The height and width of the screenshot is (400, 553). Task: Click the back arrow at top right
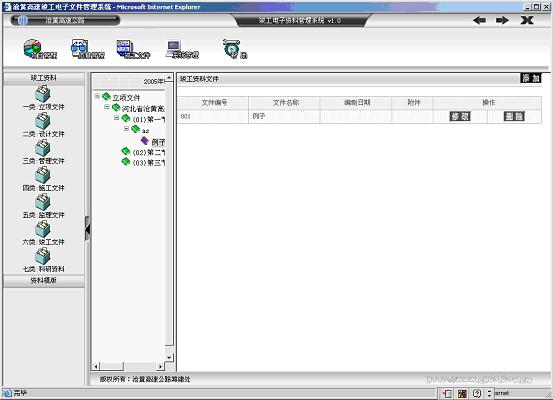click(x=480, y=20)
